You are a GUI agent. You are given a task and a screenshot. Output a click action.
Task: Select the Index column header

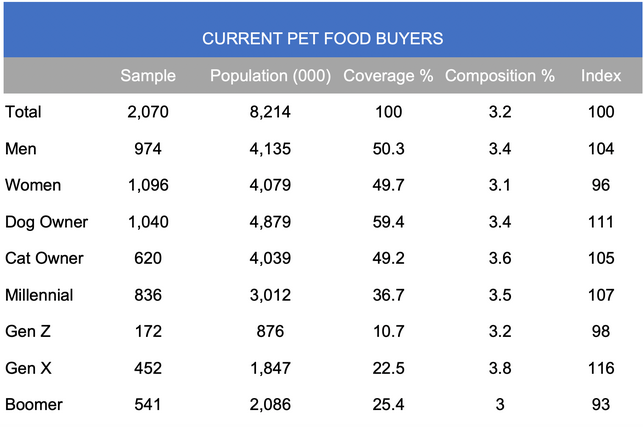[x=601, y=75]
